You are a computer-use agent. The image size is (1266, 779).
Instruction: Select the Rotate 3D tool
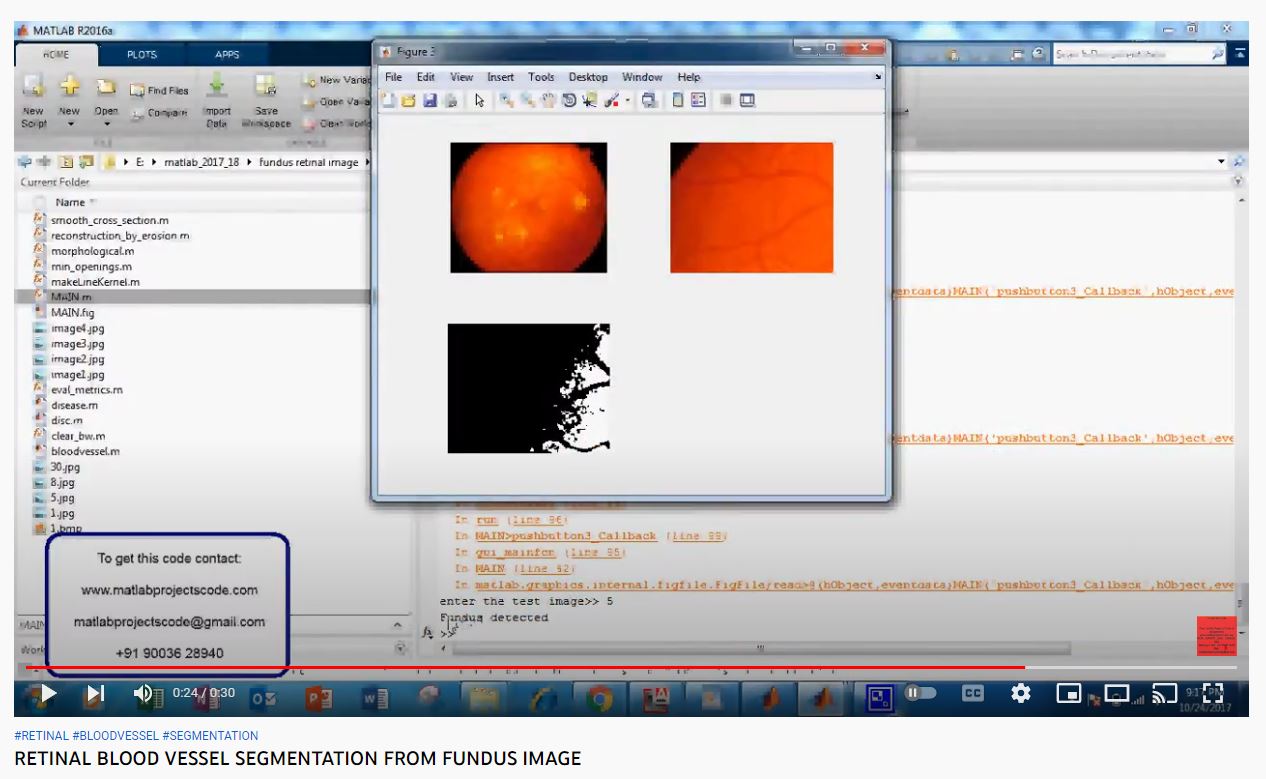pyautogui.click(x=568, y=100)
